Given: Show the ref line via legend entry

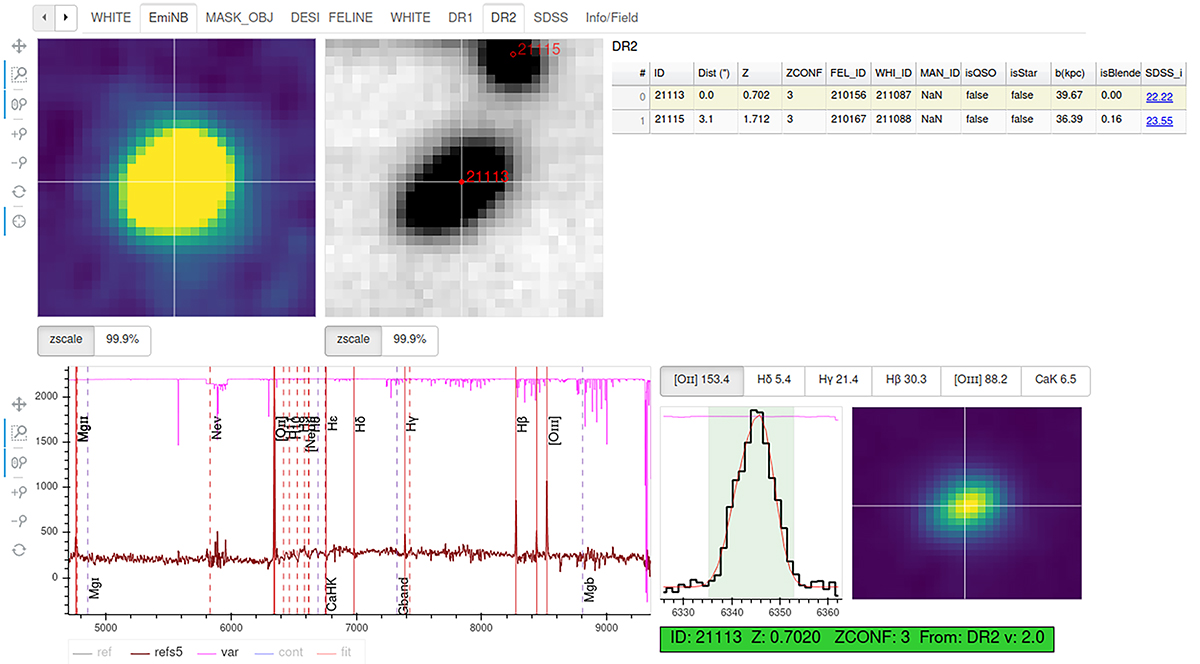Looking at the screenshot, I should [99, 652].
